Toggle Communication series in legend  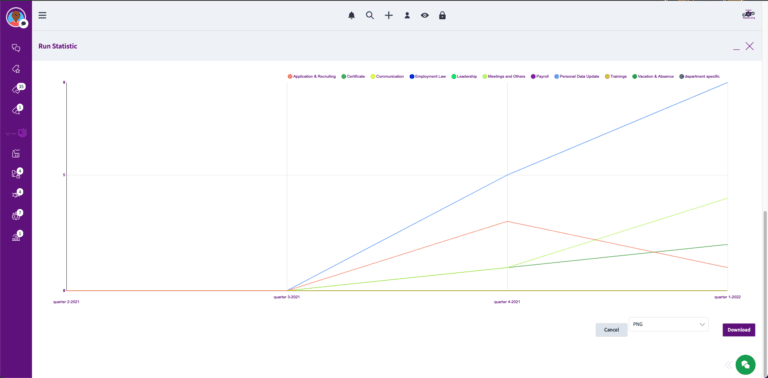[387, 76]
